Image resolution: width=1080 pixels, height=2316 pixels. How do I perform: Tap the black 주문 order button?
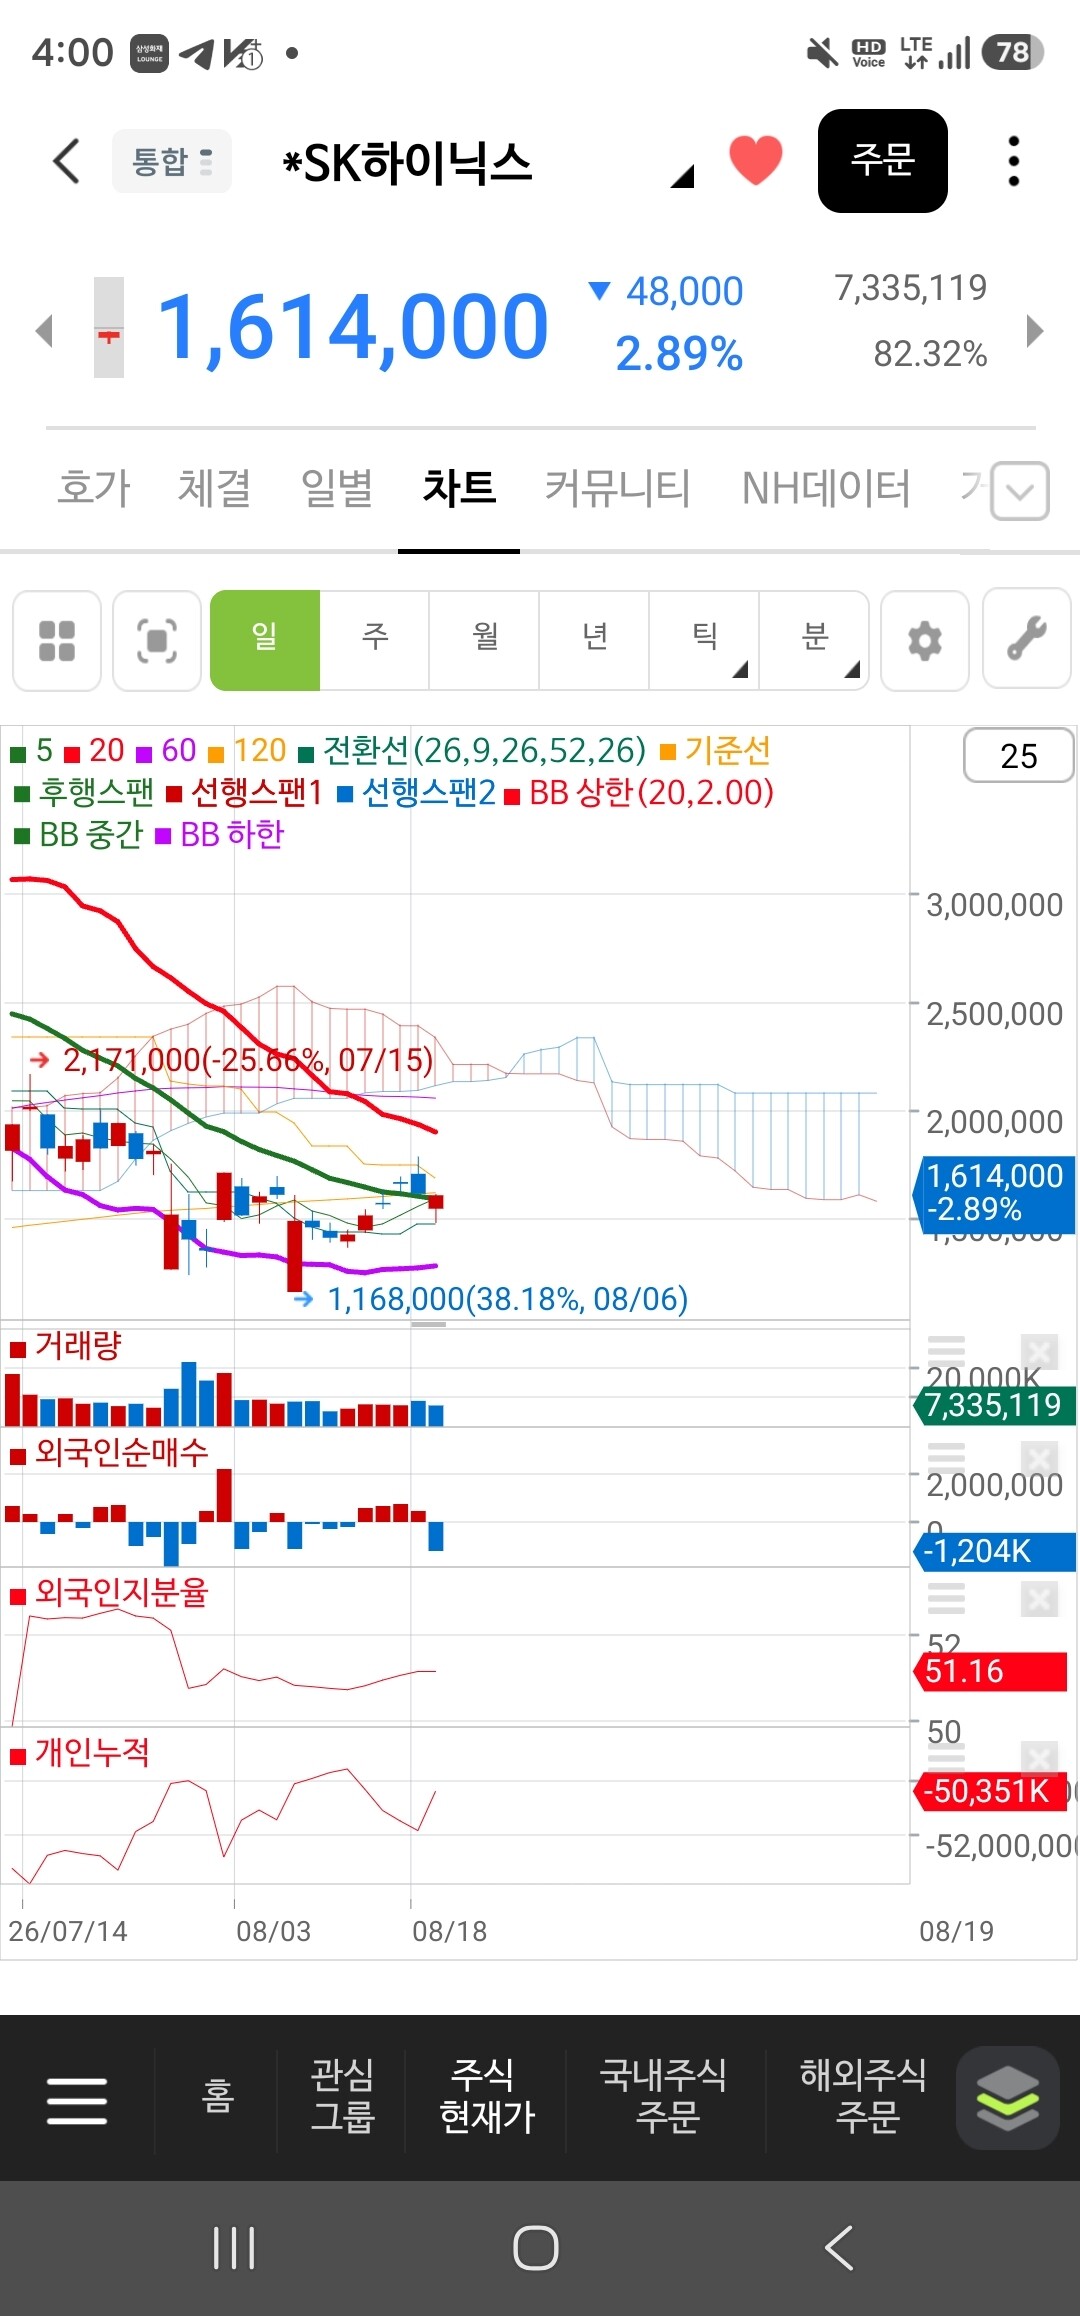[x=883, y=160]
